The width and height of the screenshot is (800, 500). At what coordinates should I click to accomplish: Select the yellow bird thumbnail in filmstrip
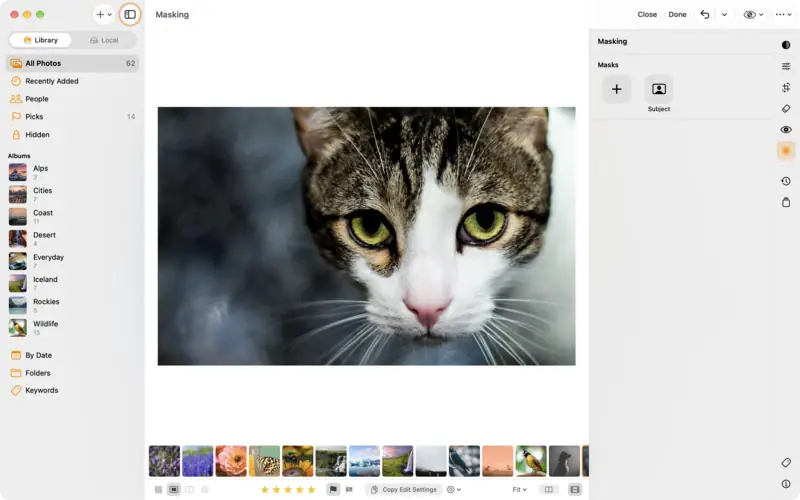[x=531, y=461]
